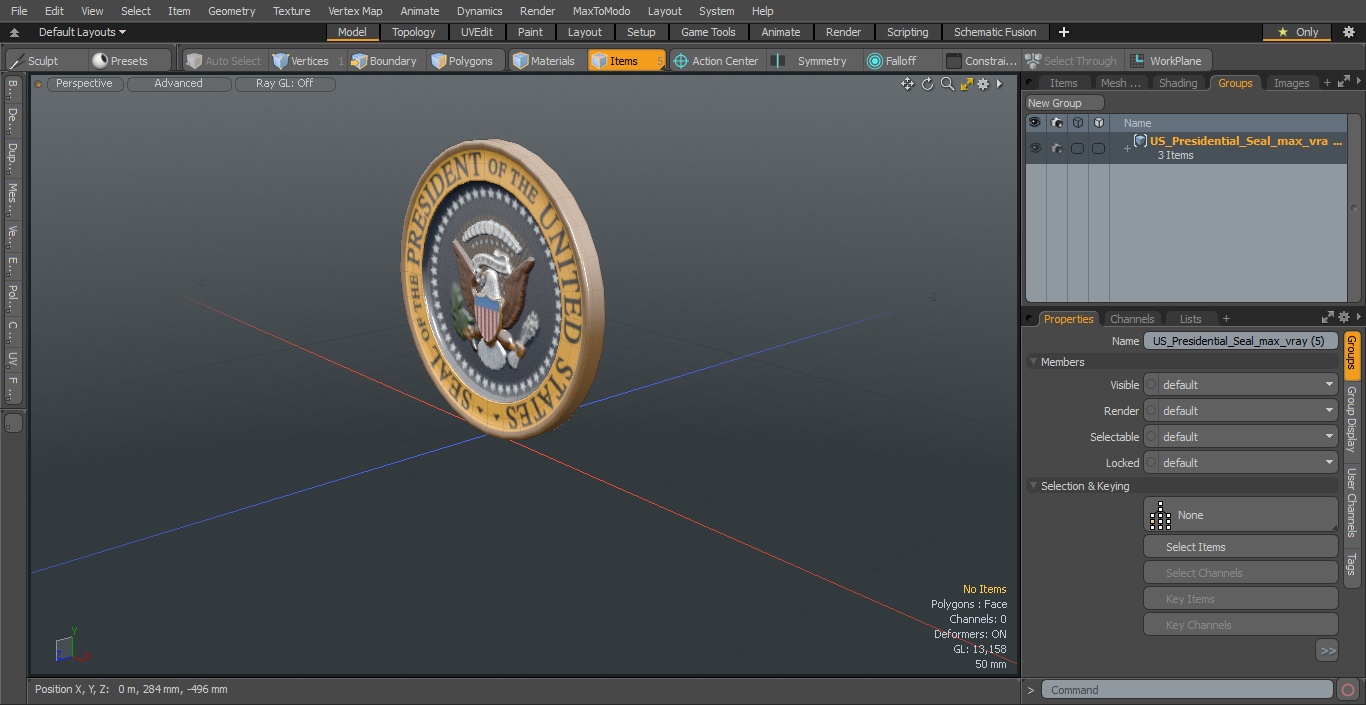Switch to the UVEdit layout tab

[x=477, y=32]
